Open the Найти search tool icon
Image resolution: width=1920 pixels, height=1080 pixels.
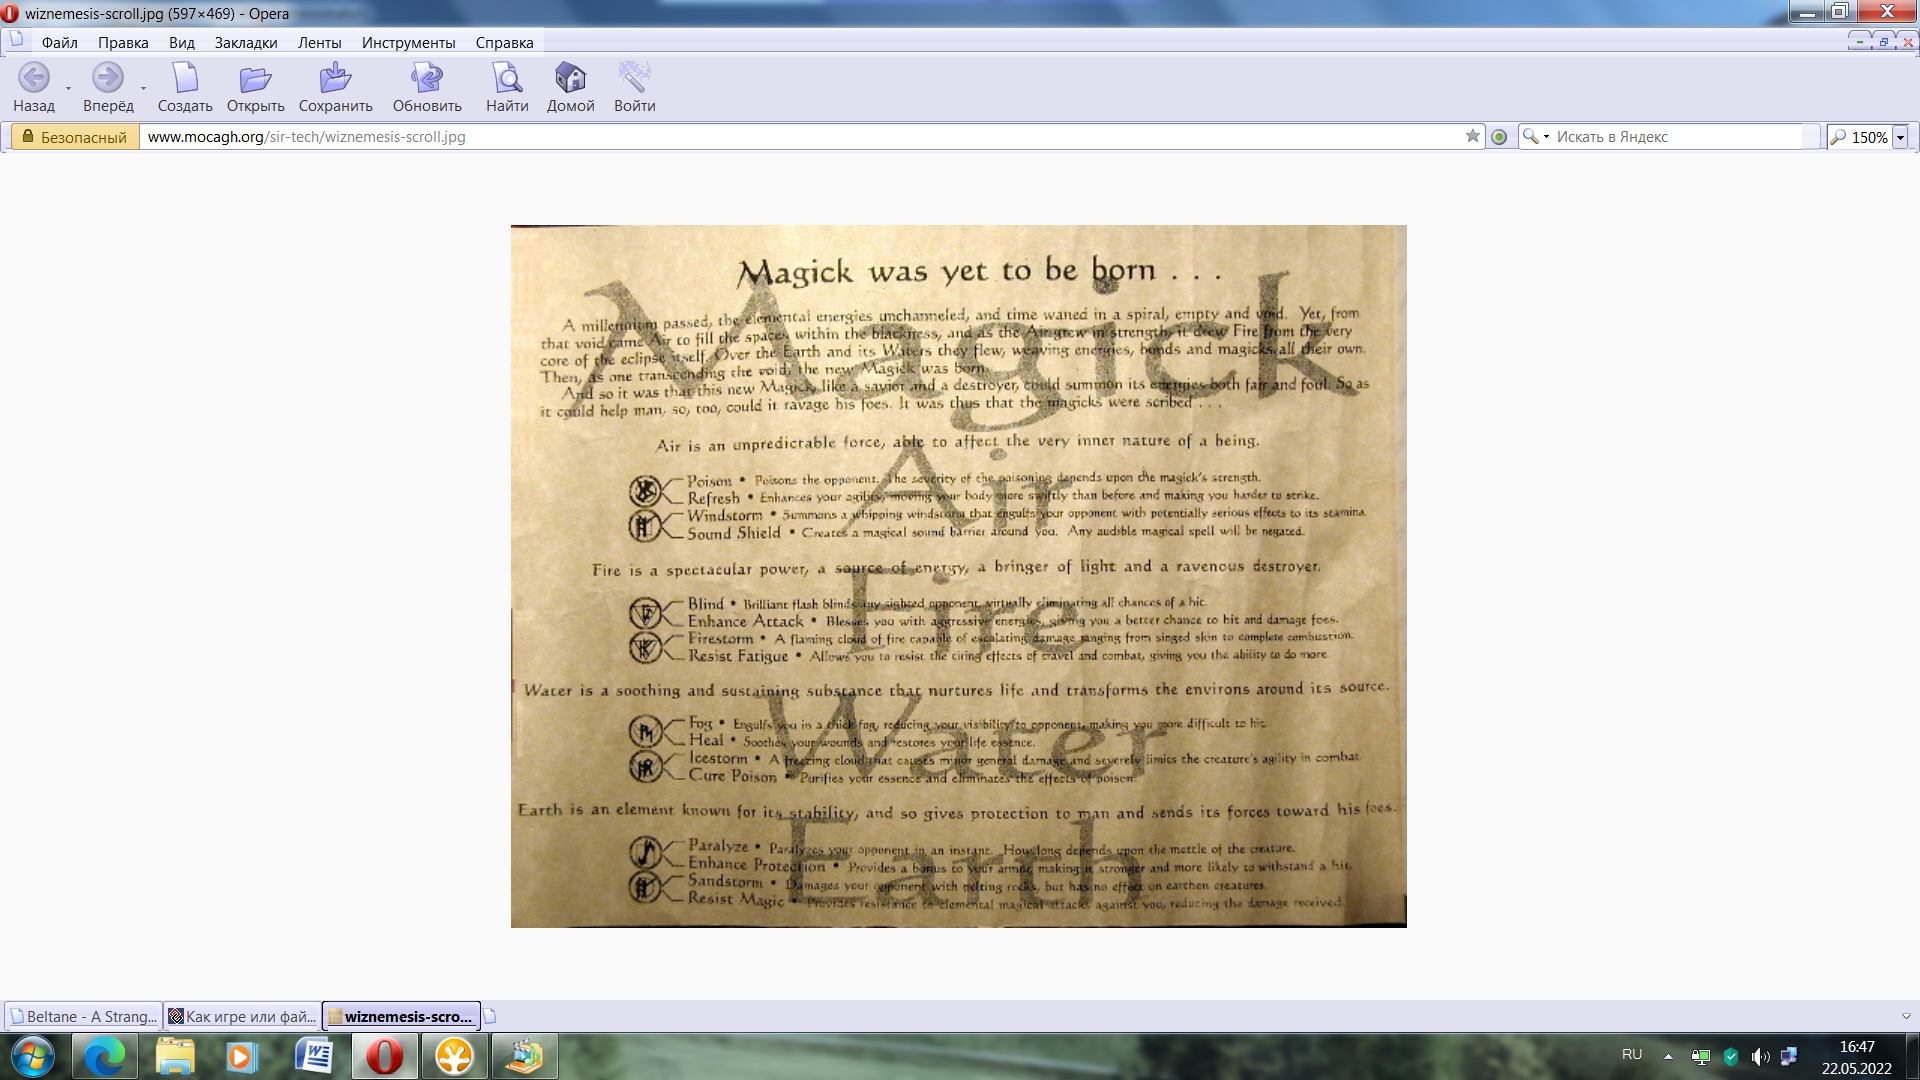pyautogui.click(x=507, y=78)
